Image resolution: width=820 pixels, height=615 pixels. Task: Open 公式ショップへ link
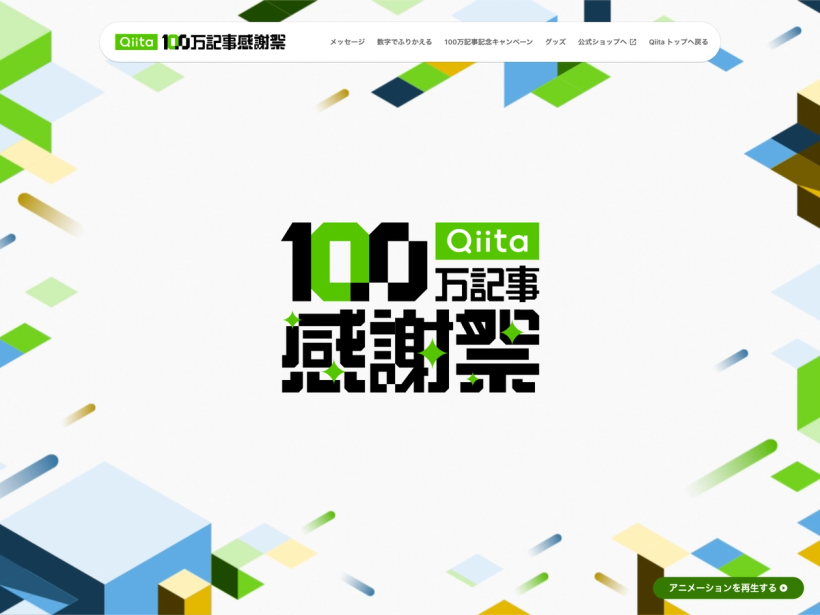[x=607, y=42]
